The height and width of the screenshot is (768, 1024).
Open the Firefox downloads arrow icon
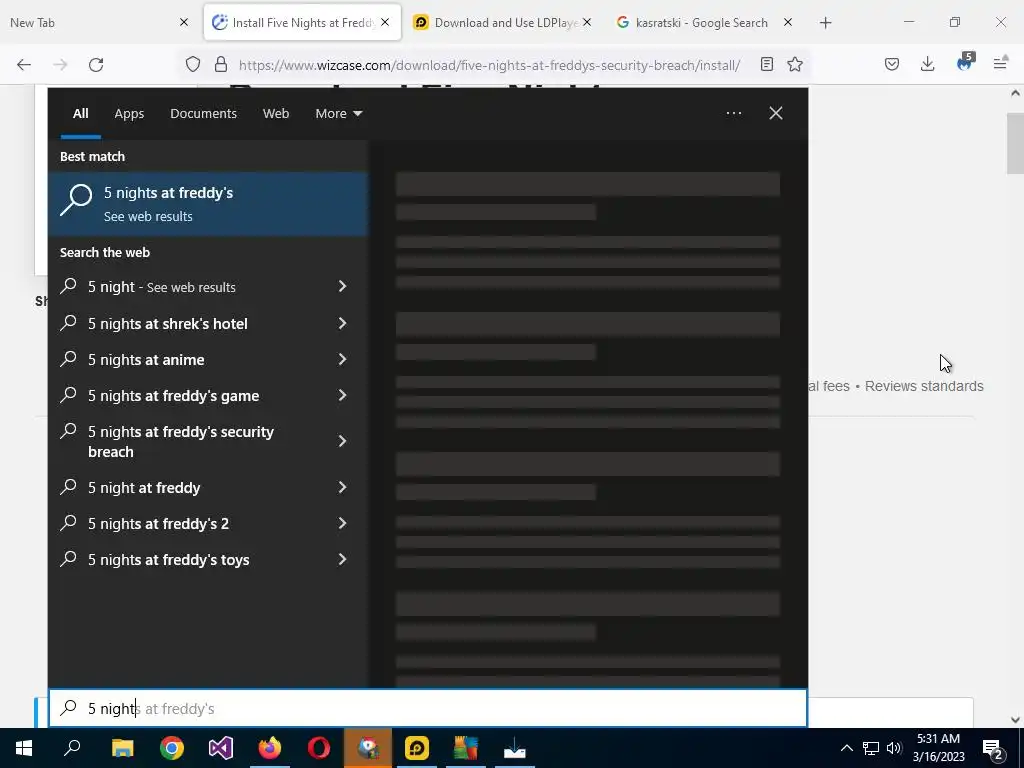[927, 64]
